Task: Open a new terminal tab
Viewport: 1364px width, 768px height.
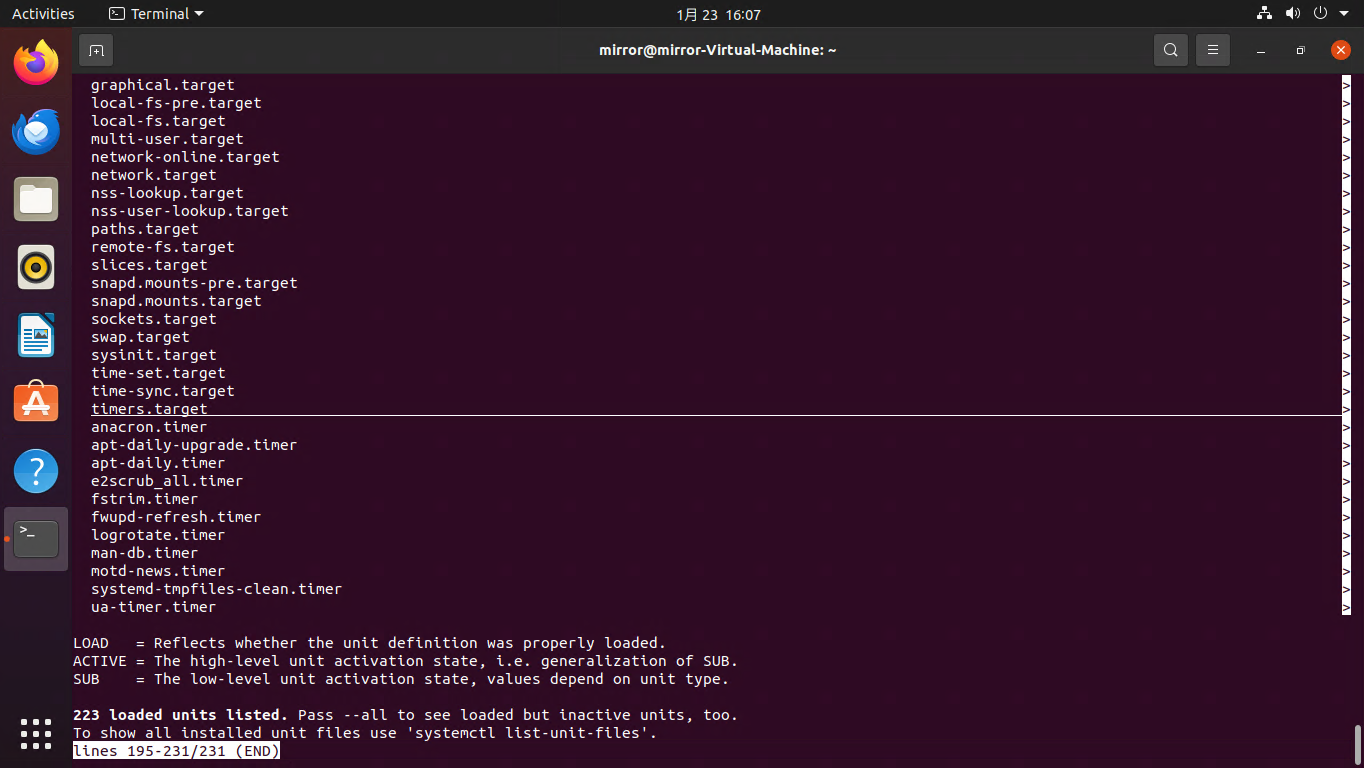Action: coord(96,50)
